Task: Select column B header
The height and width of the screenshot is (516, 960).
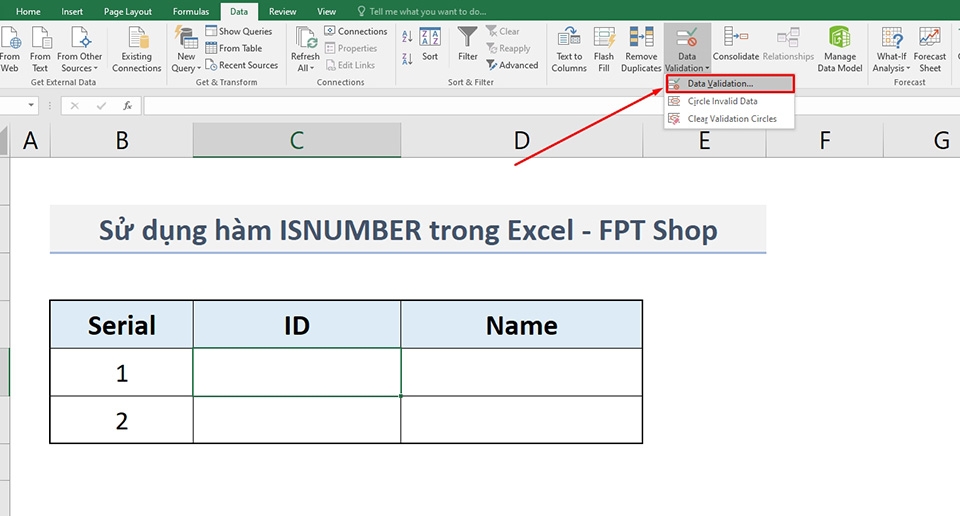Action: pyautogui.click(x=122, y=140)
